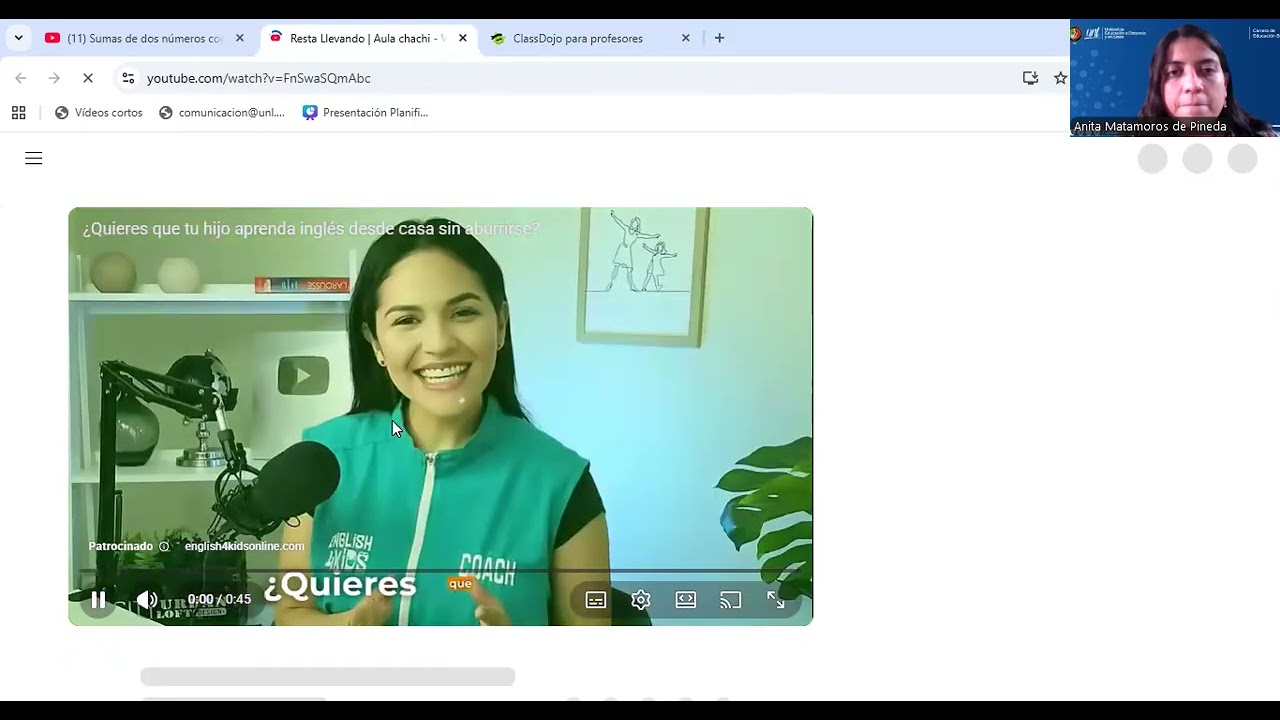Enter fullscreen on the video player
The width and height of the screenshot is (1280, 720).
tap(776, 600)
